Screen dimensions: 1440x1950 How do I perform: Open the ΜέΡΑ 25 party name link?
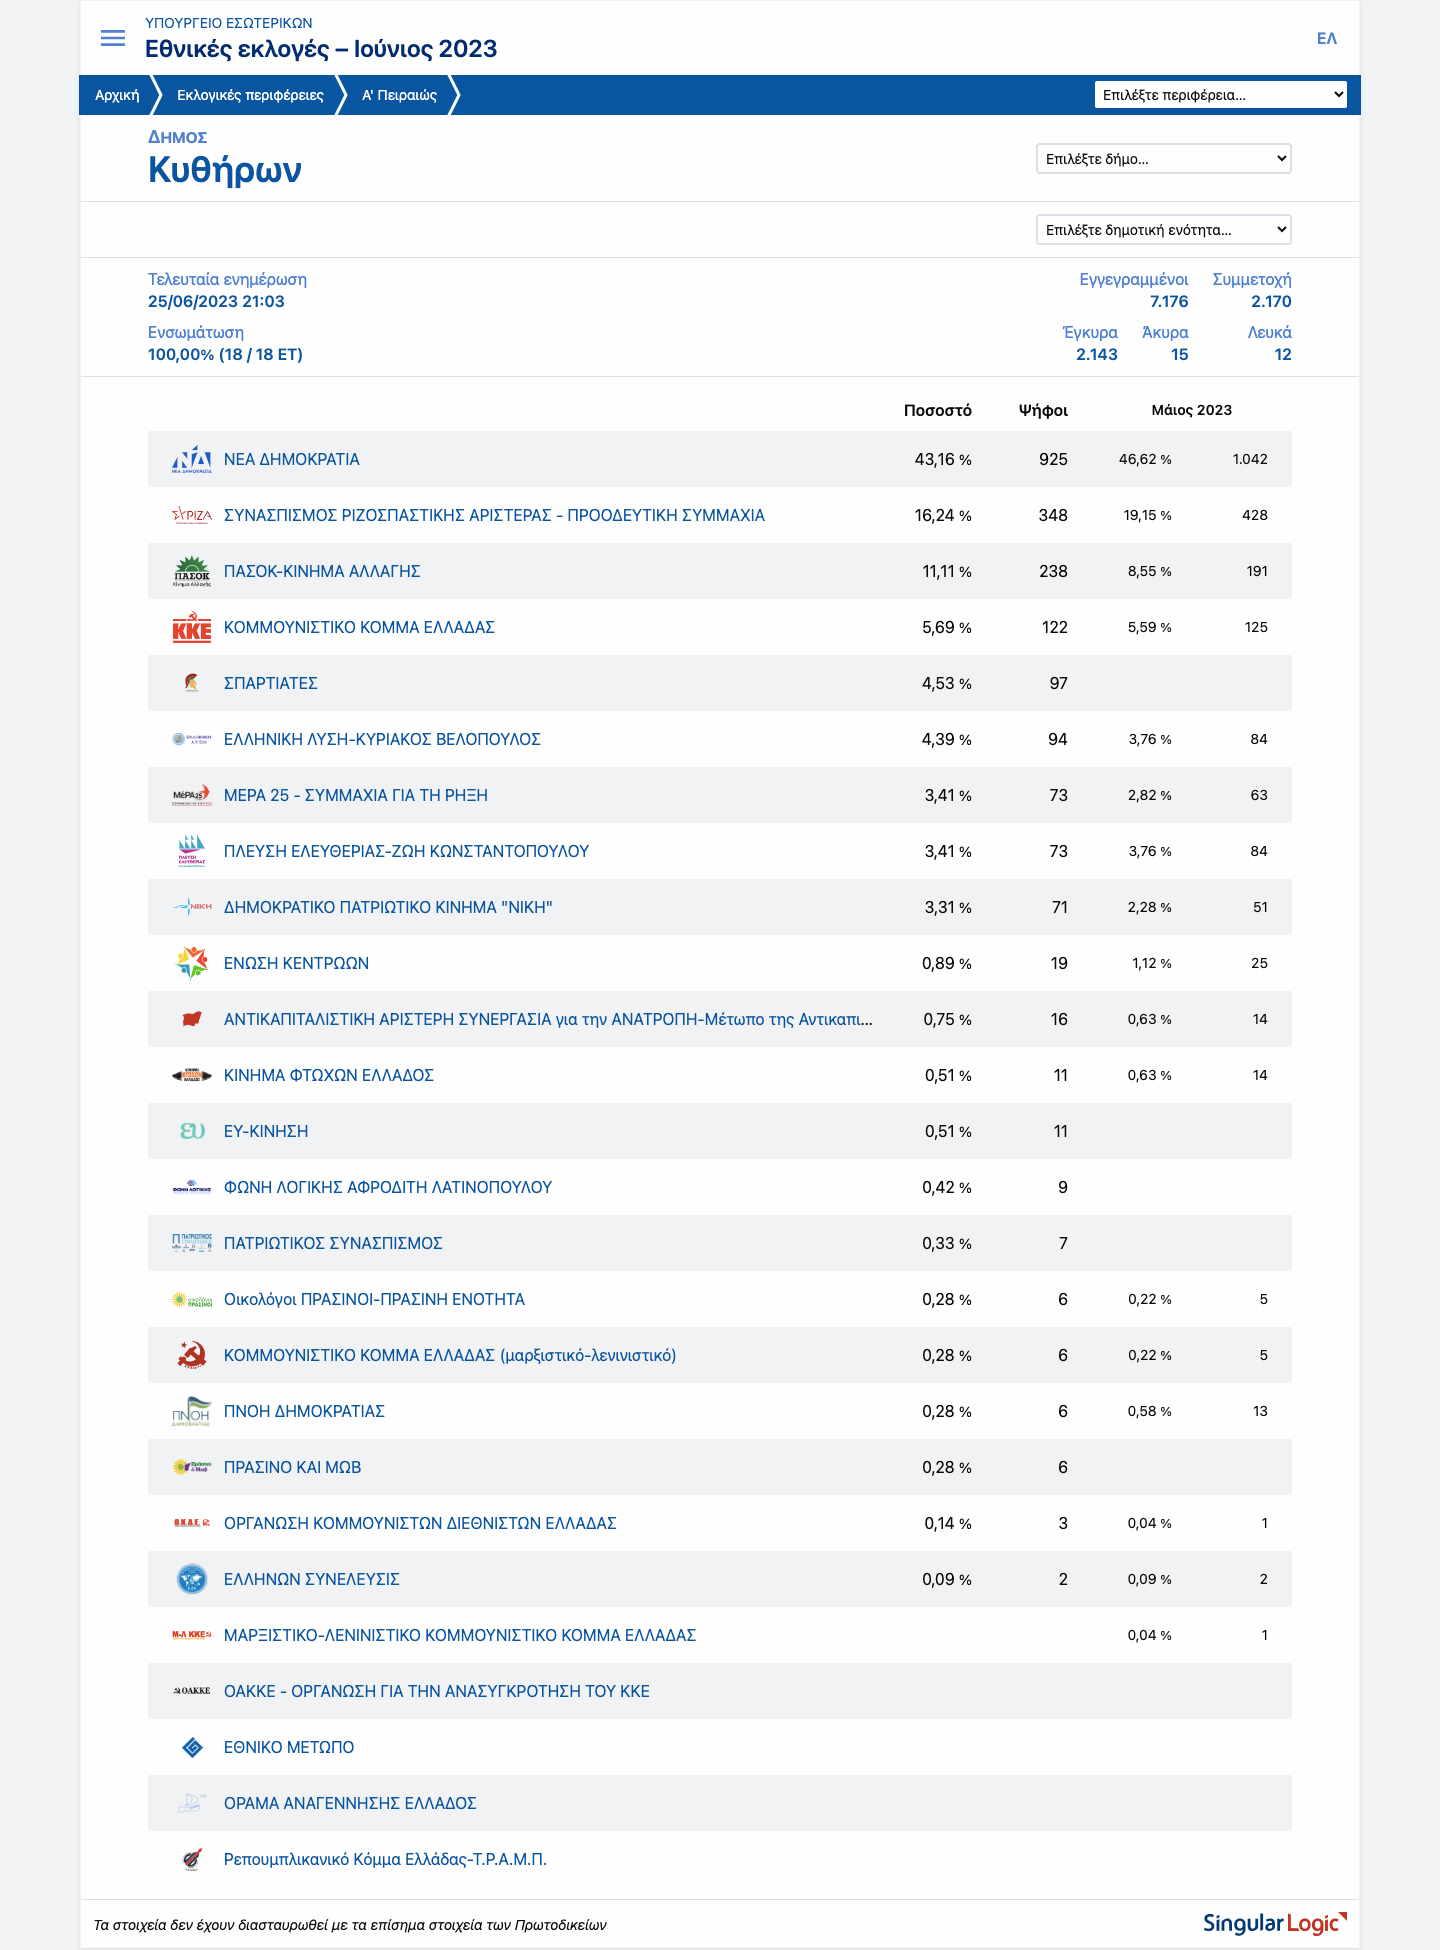[x=355, y=795]
